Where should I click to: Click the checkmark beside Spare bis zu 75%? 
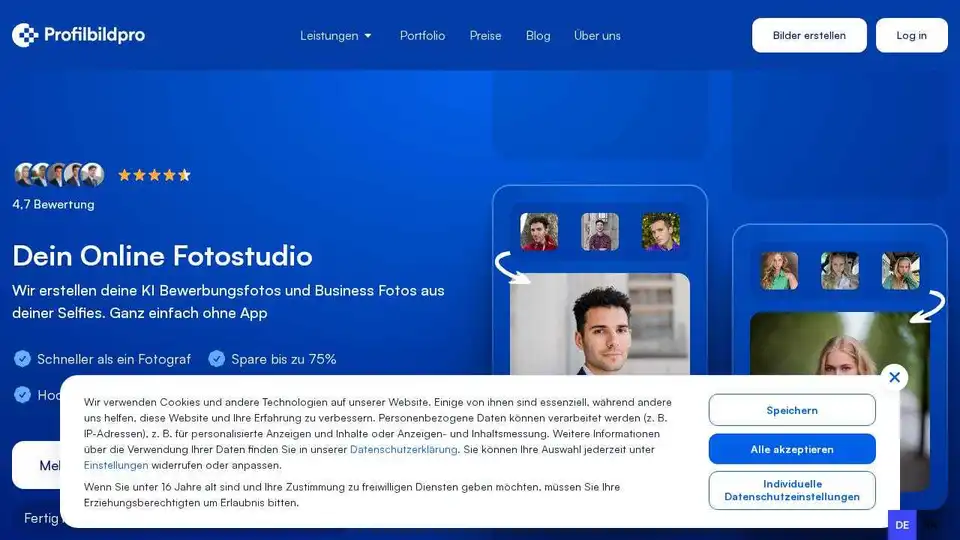217,359
